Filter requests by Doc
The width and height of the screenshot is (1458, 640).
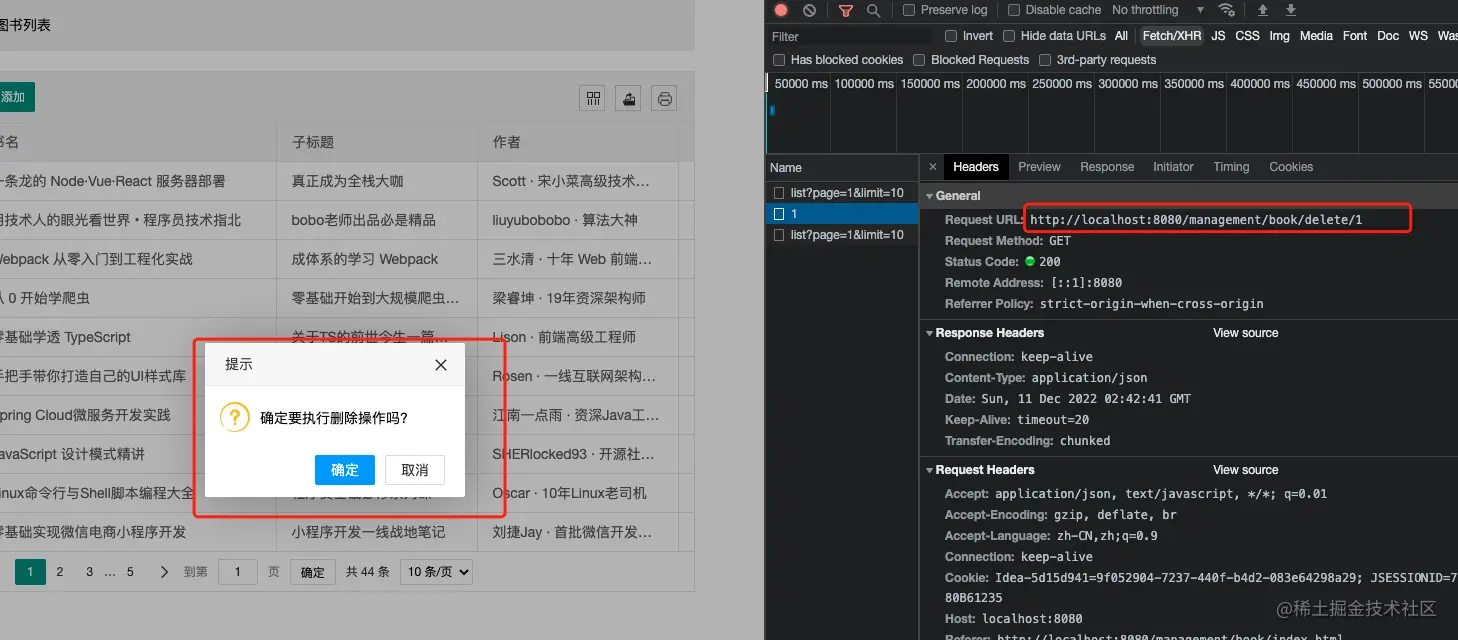(x=1388, y=36)
